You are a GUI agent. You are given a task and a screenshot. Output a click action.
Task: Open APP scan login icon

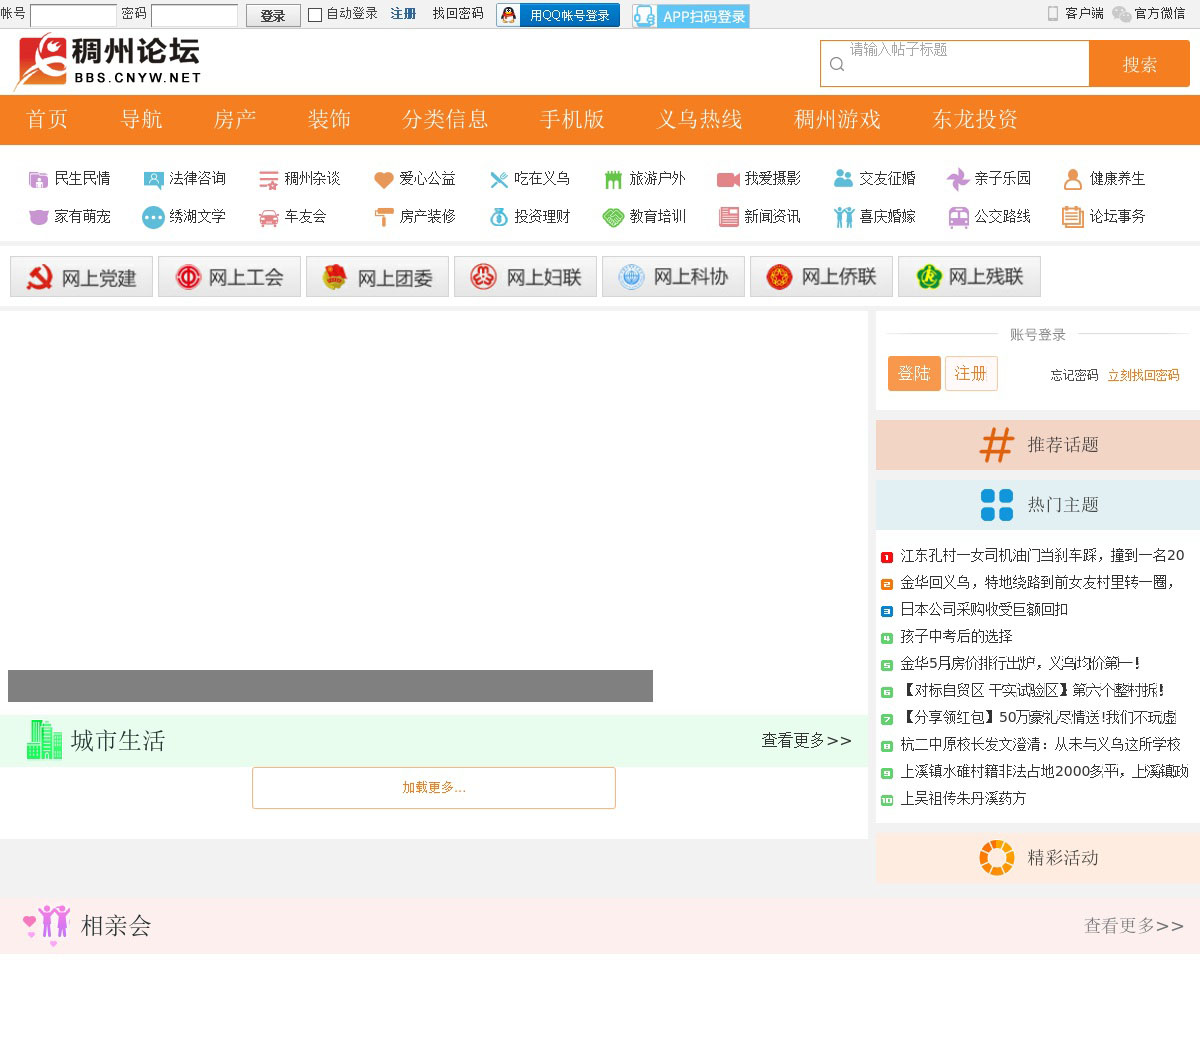point(645,16)
